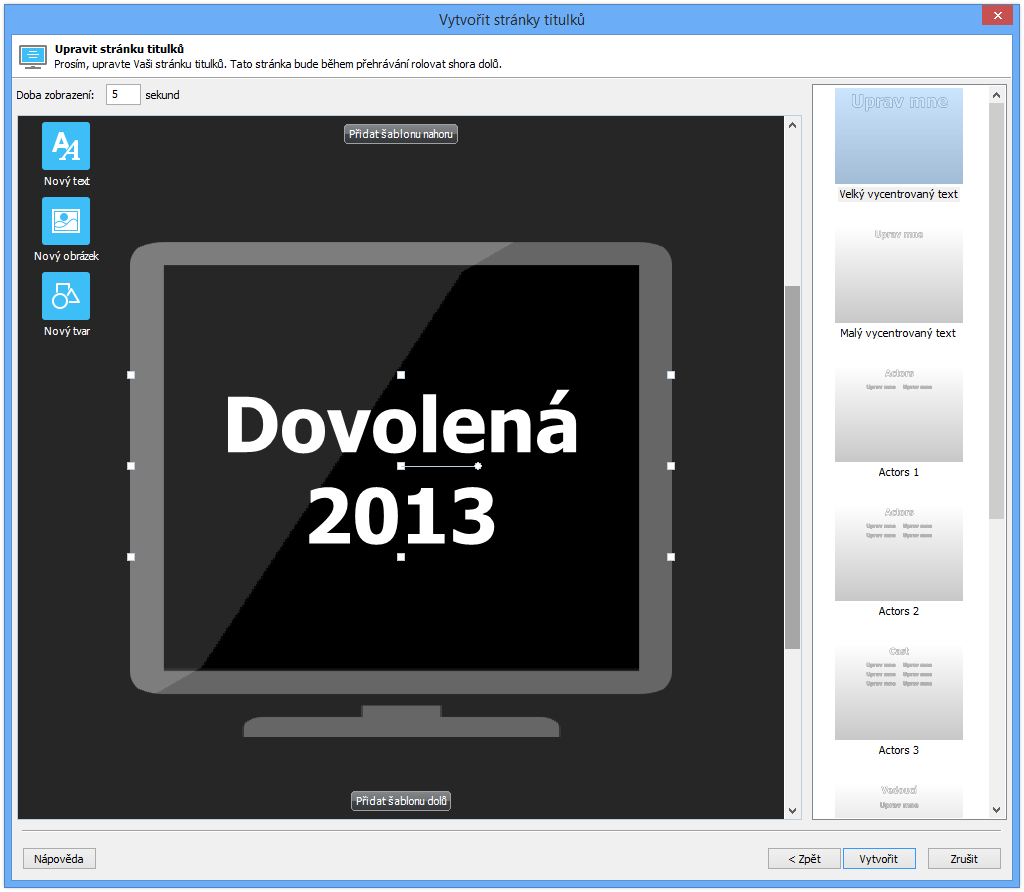Click canvas scrollbar down arrow
The width and height of the screenshot is (1024, 892).
pos(792,810)
